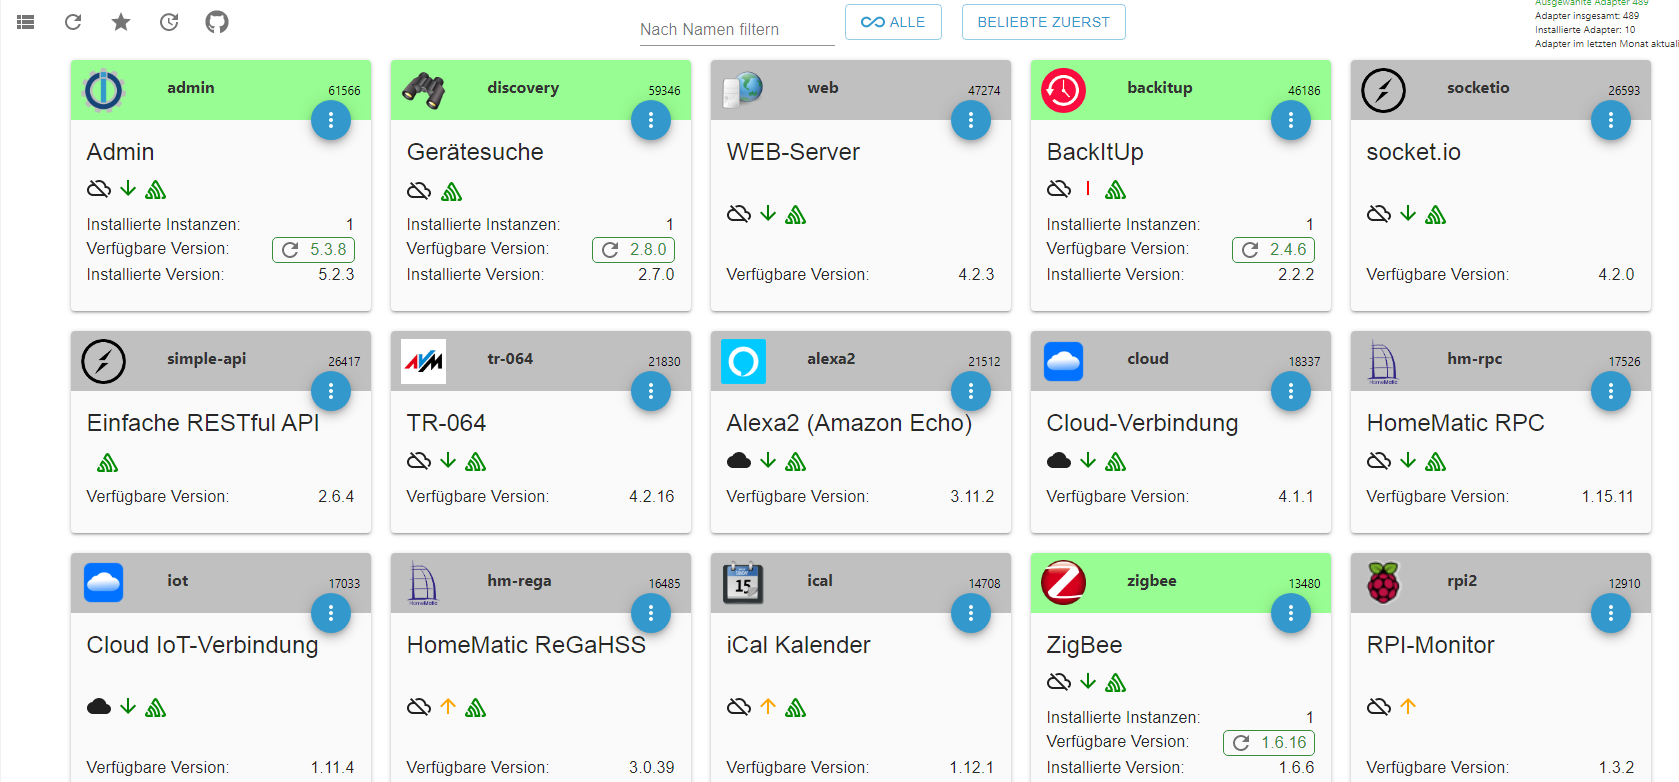Click the check-for-updates icon next to the star

[169, 22]
